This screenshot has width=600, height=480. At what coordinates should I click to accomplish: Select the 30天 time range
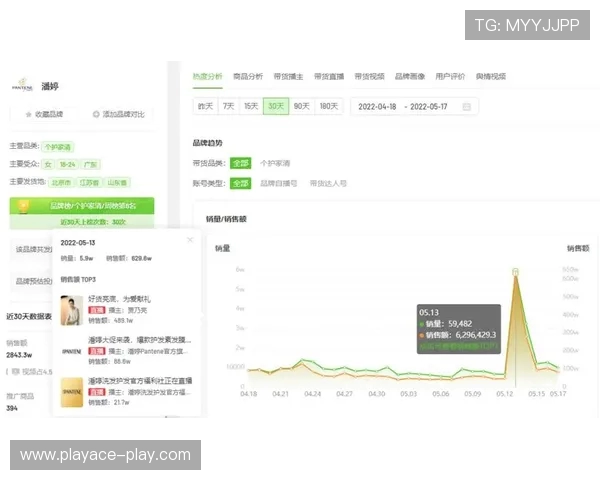(x=276, y=106)
